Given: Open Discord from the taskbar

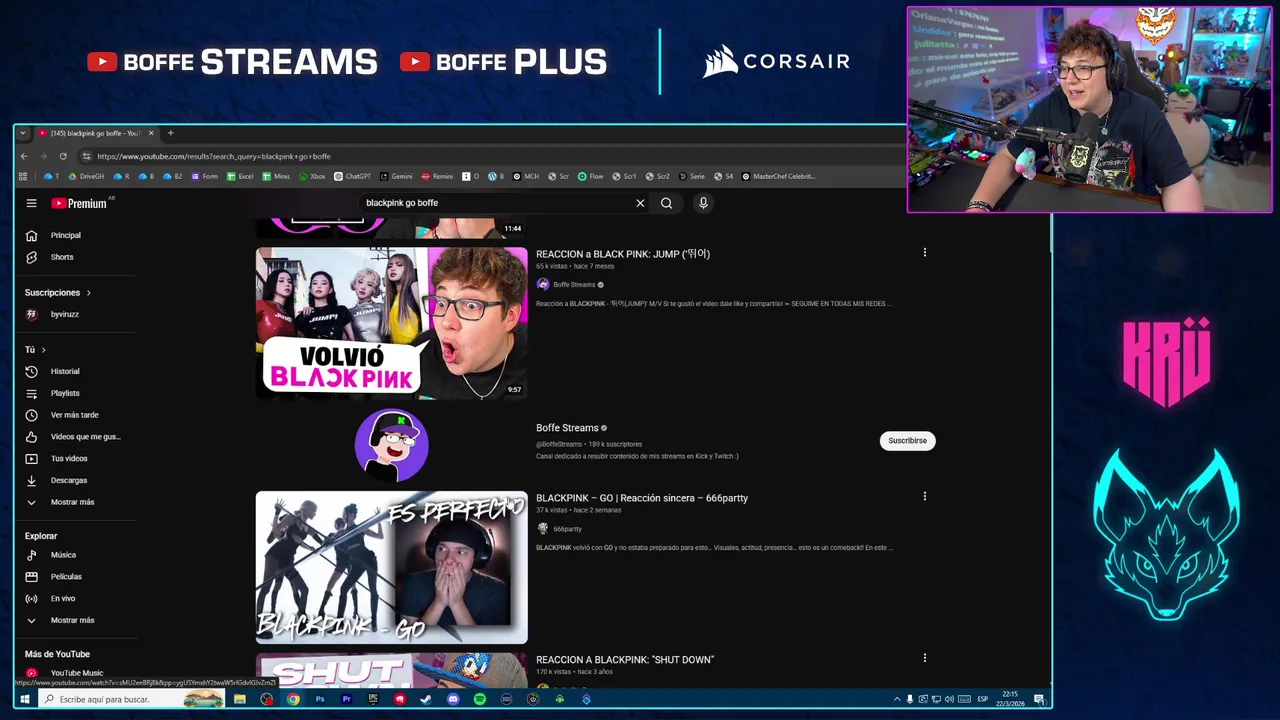Looking at the screenshot, I should click(x=453, y=699).
